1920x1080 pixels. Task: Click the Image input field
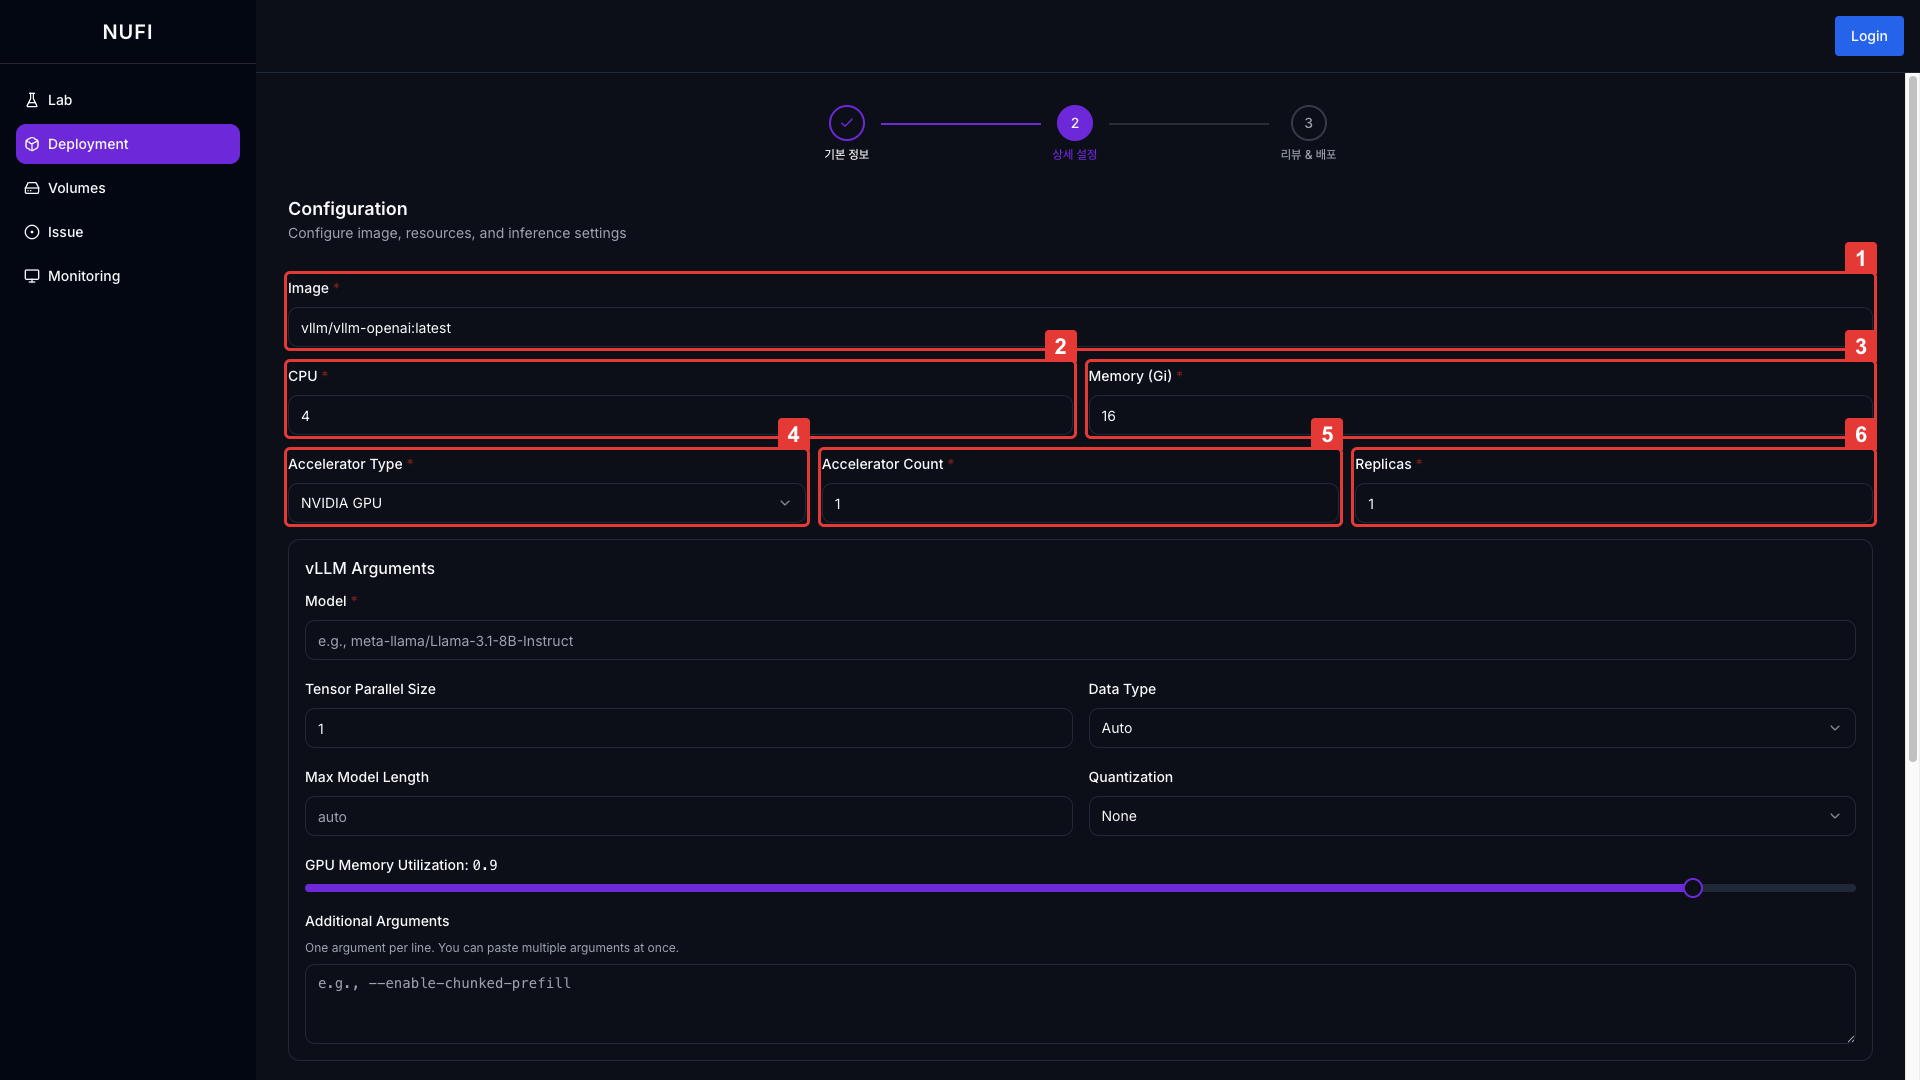tap(1079, 328)
